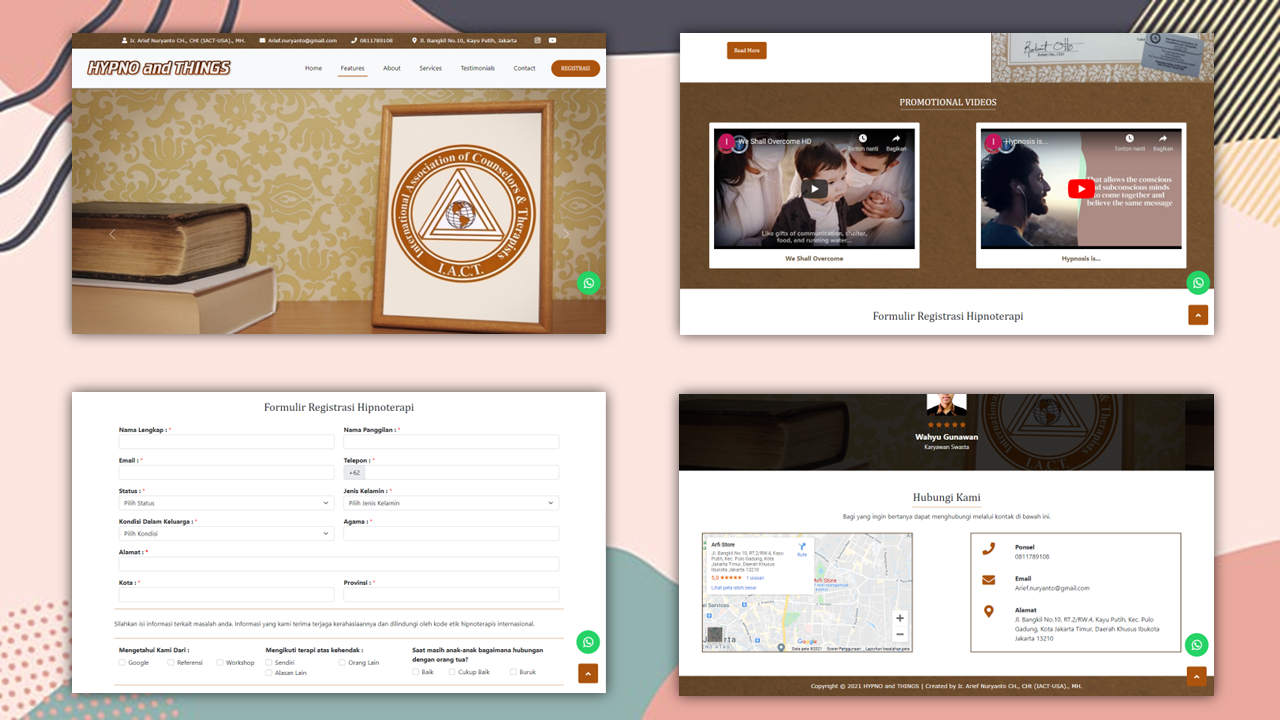Open 'Pilih Kondisi' family condition dropdown
The height and width of the screenshot is (720, 1280).
[226, 534]
